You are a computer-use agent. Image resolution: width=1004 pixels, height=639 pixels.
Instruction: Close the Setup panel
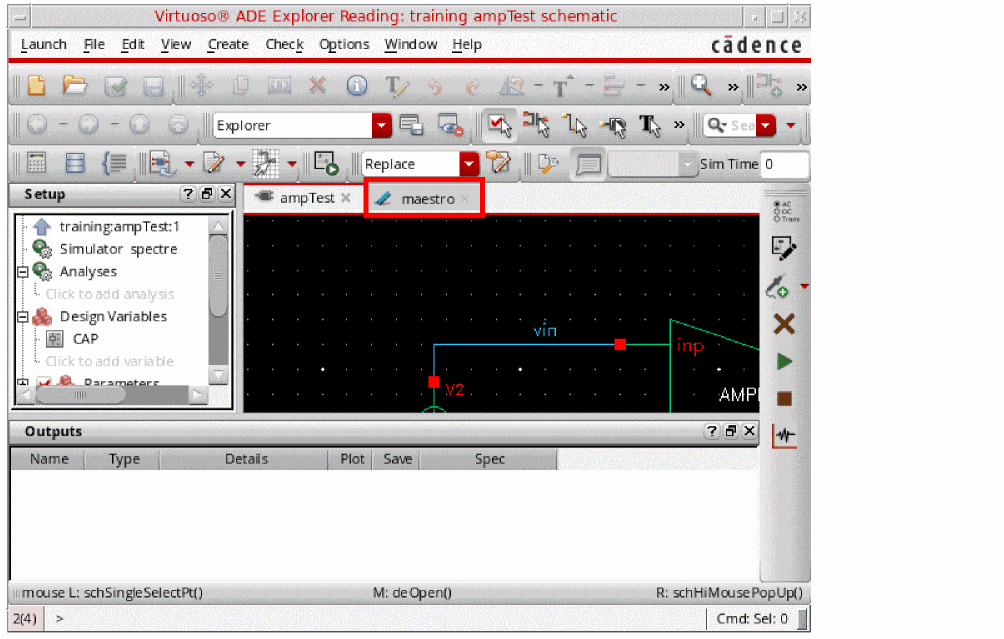click(x=225, y=193)
